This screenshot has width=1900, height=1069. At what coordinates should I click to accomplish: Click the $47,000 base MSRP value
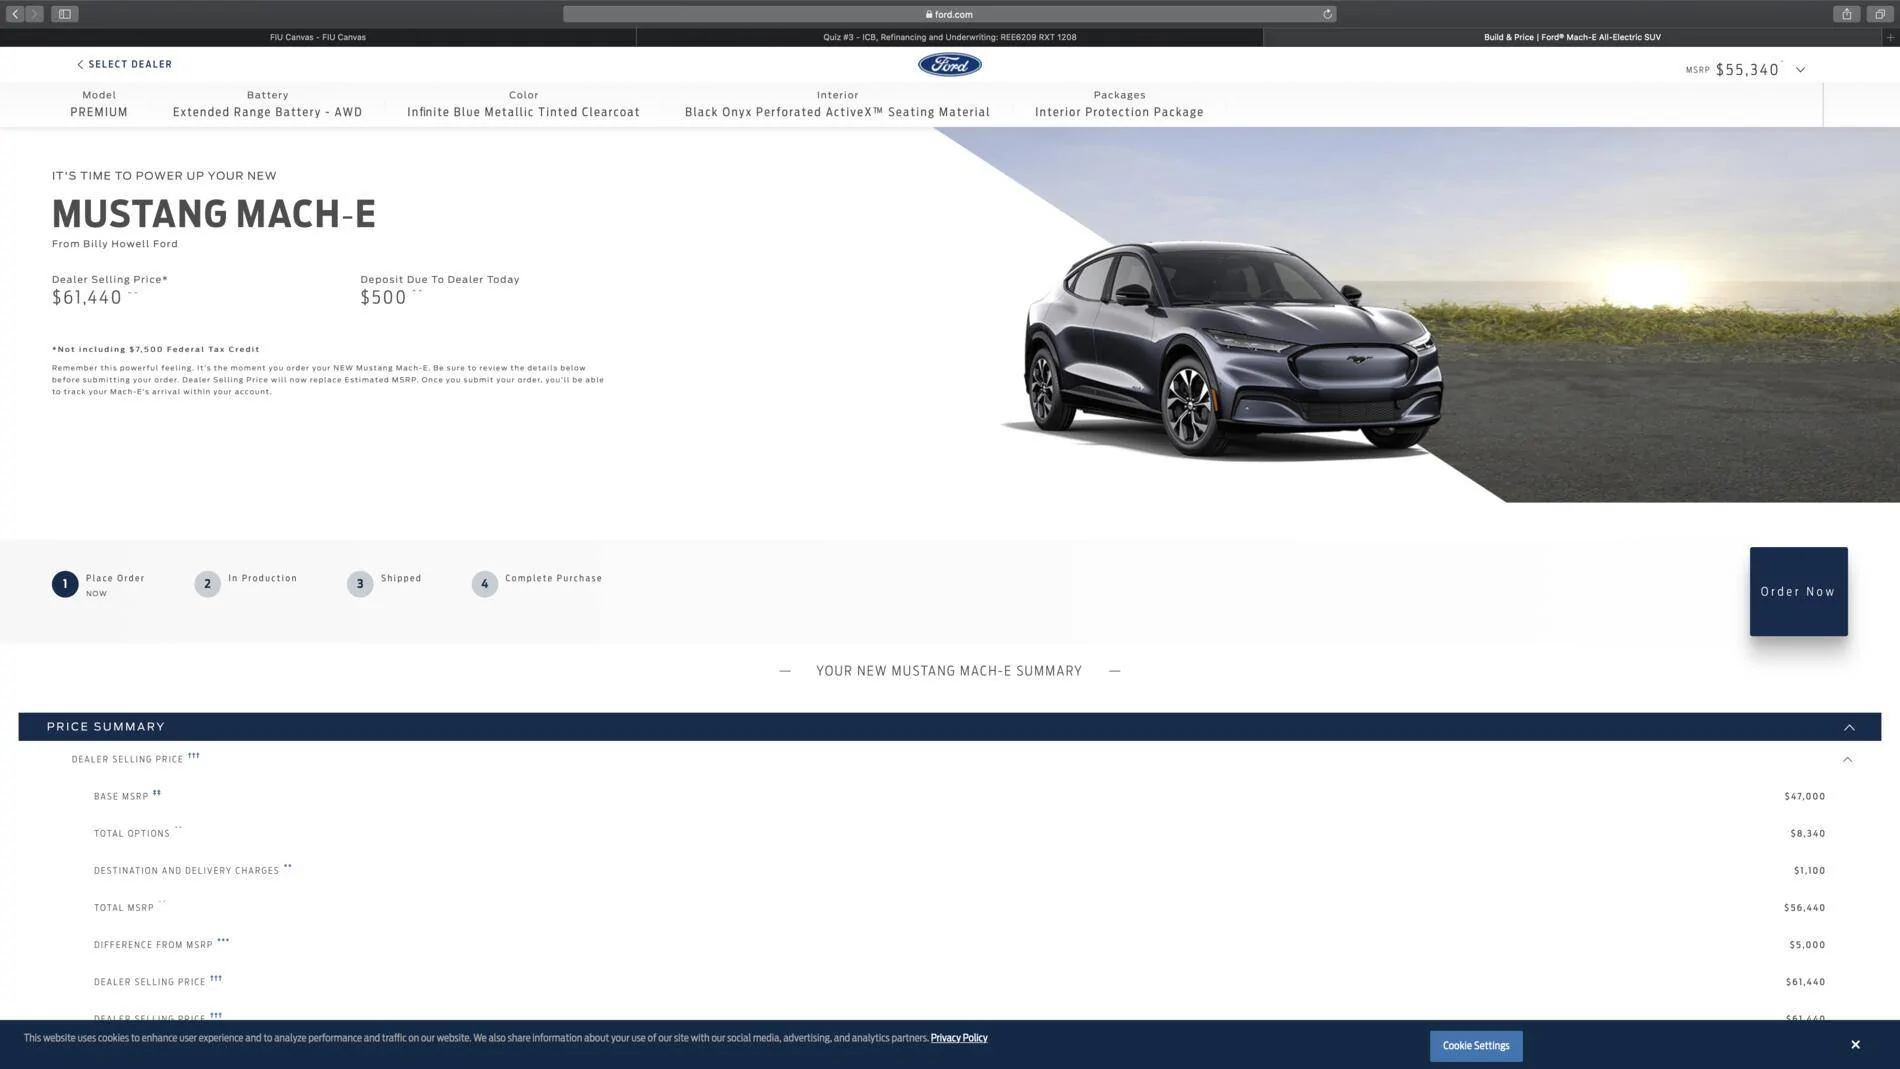point(1804,797)
